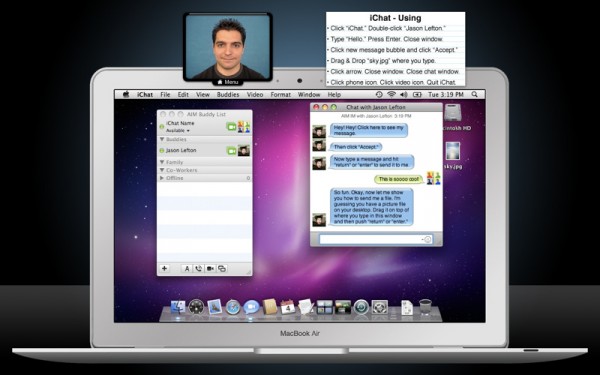The height and width of the screenshot is (375, 600).
Task: Open the View menu
Action: (203, 95)
